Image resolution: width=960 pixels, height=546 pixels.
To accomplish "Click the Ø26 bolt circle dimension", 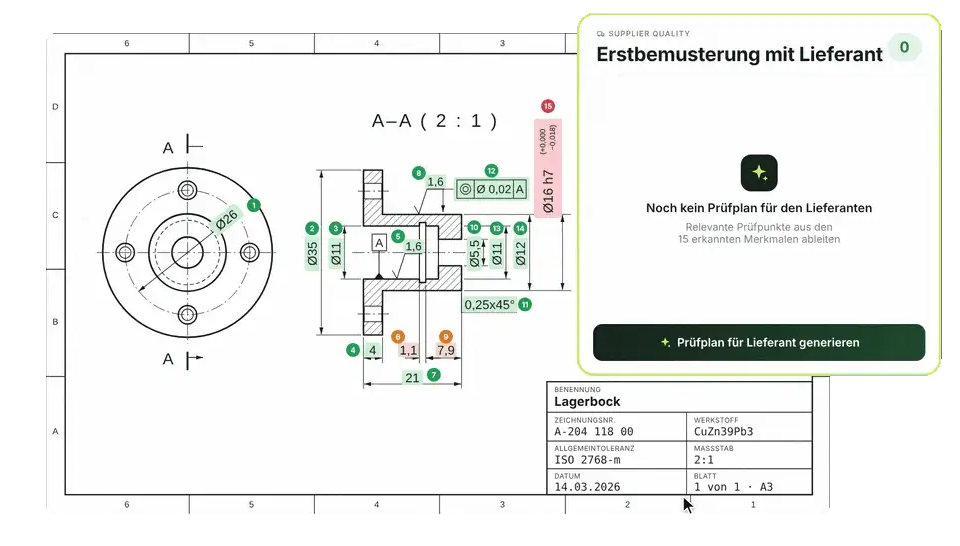I will click(227, 219).
